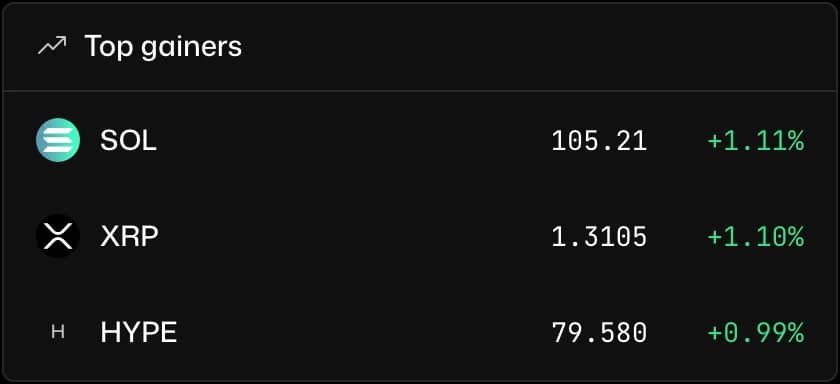Click the Solana coin logo icon

pos(58,140)
